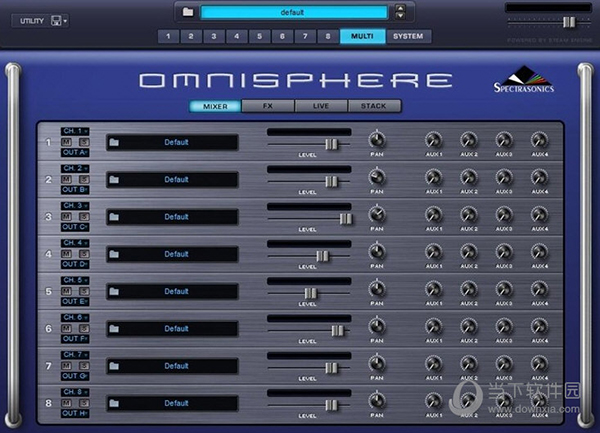Click the Pan knob of channel 5

[x=377, y=289]
